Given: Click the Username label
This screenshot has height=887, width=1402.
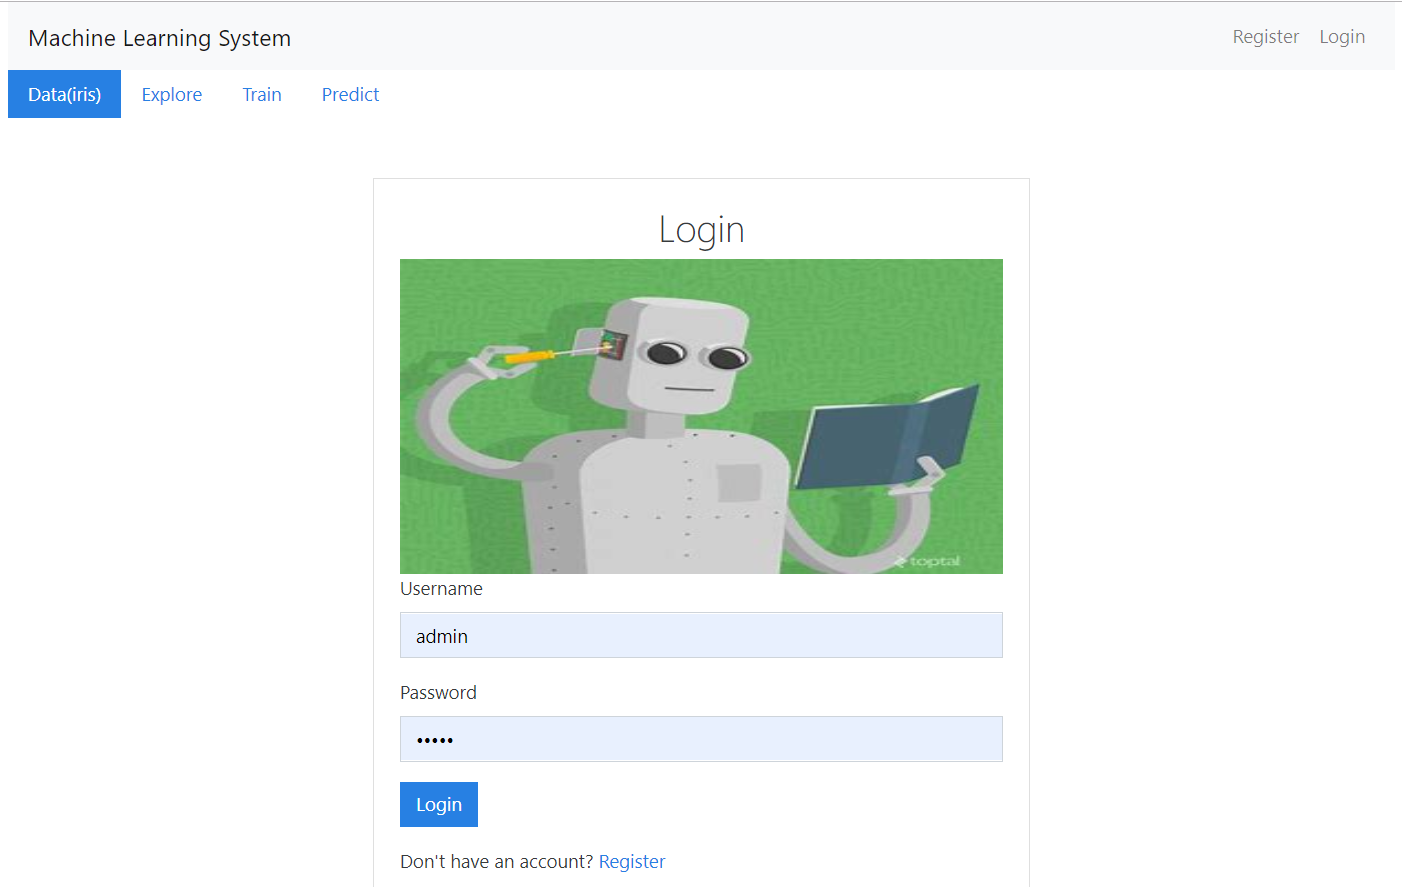Looking at the screenshot, I should point(441,589).
